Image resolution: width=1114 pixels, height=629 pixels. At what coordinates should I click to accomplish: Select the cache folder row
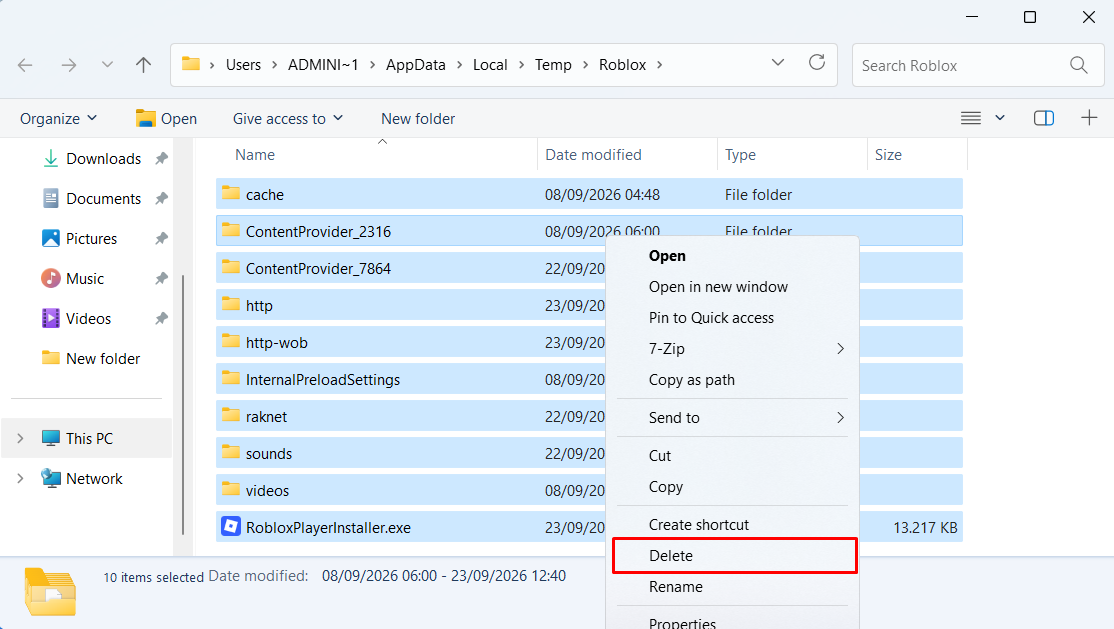589,194
